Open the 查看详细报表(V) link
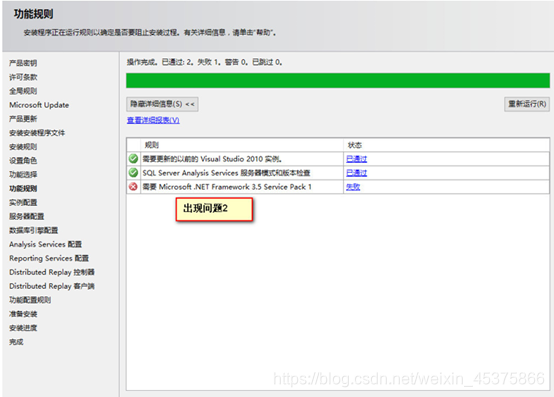Image resolution: width=554 pixels, height=397 pixels. click(153, 120)
